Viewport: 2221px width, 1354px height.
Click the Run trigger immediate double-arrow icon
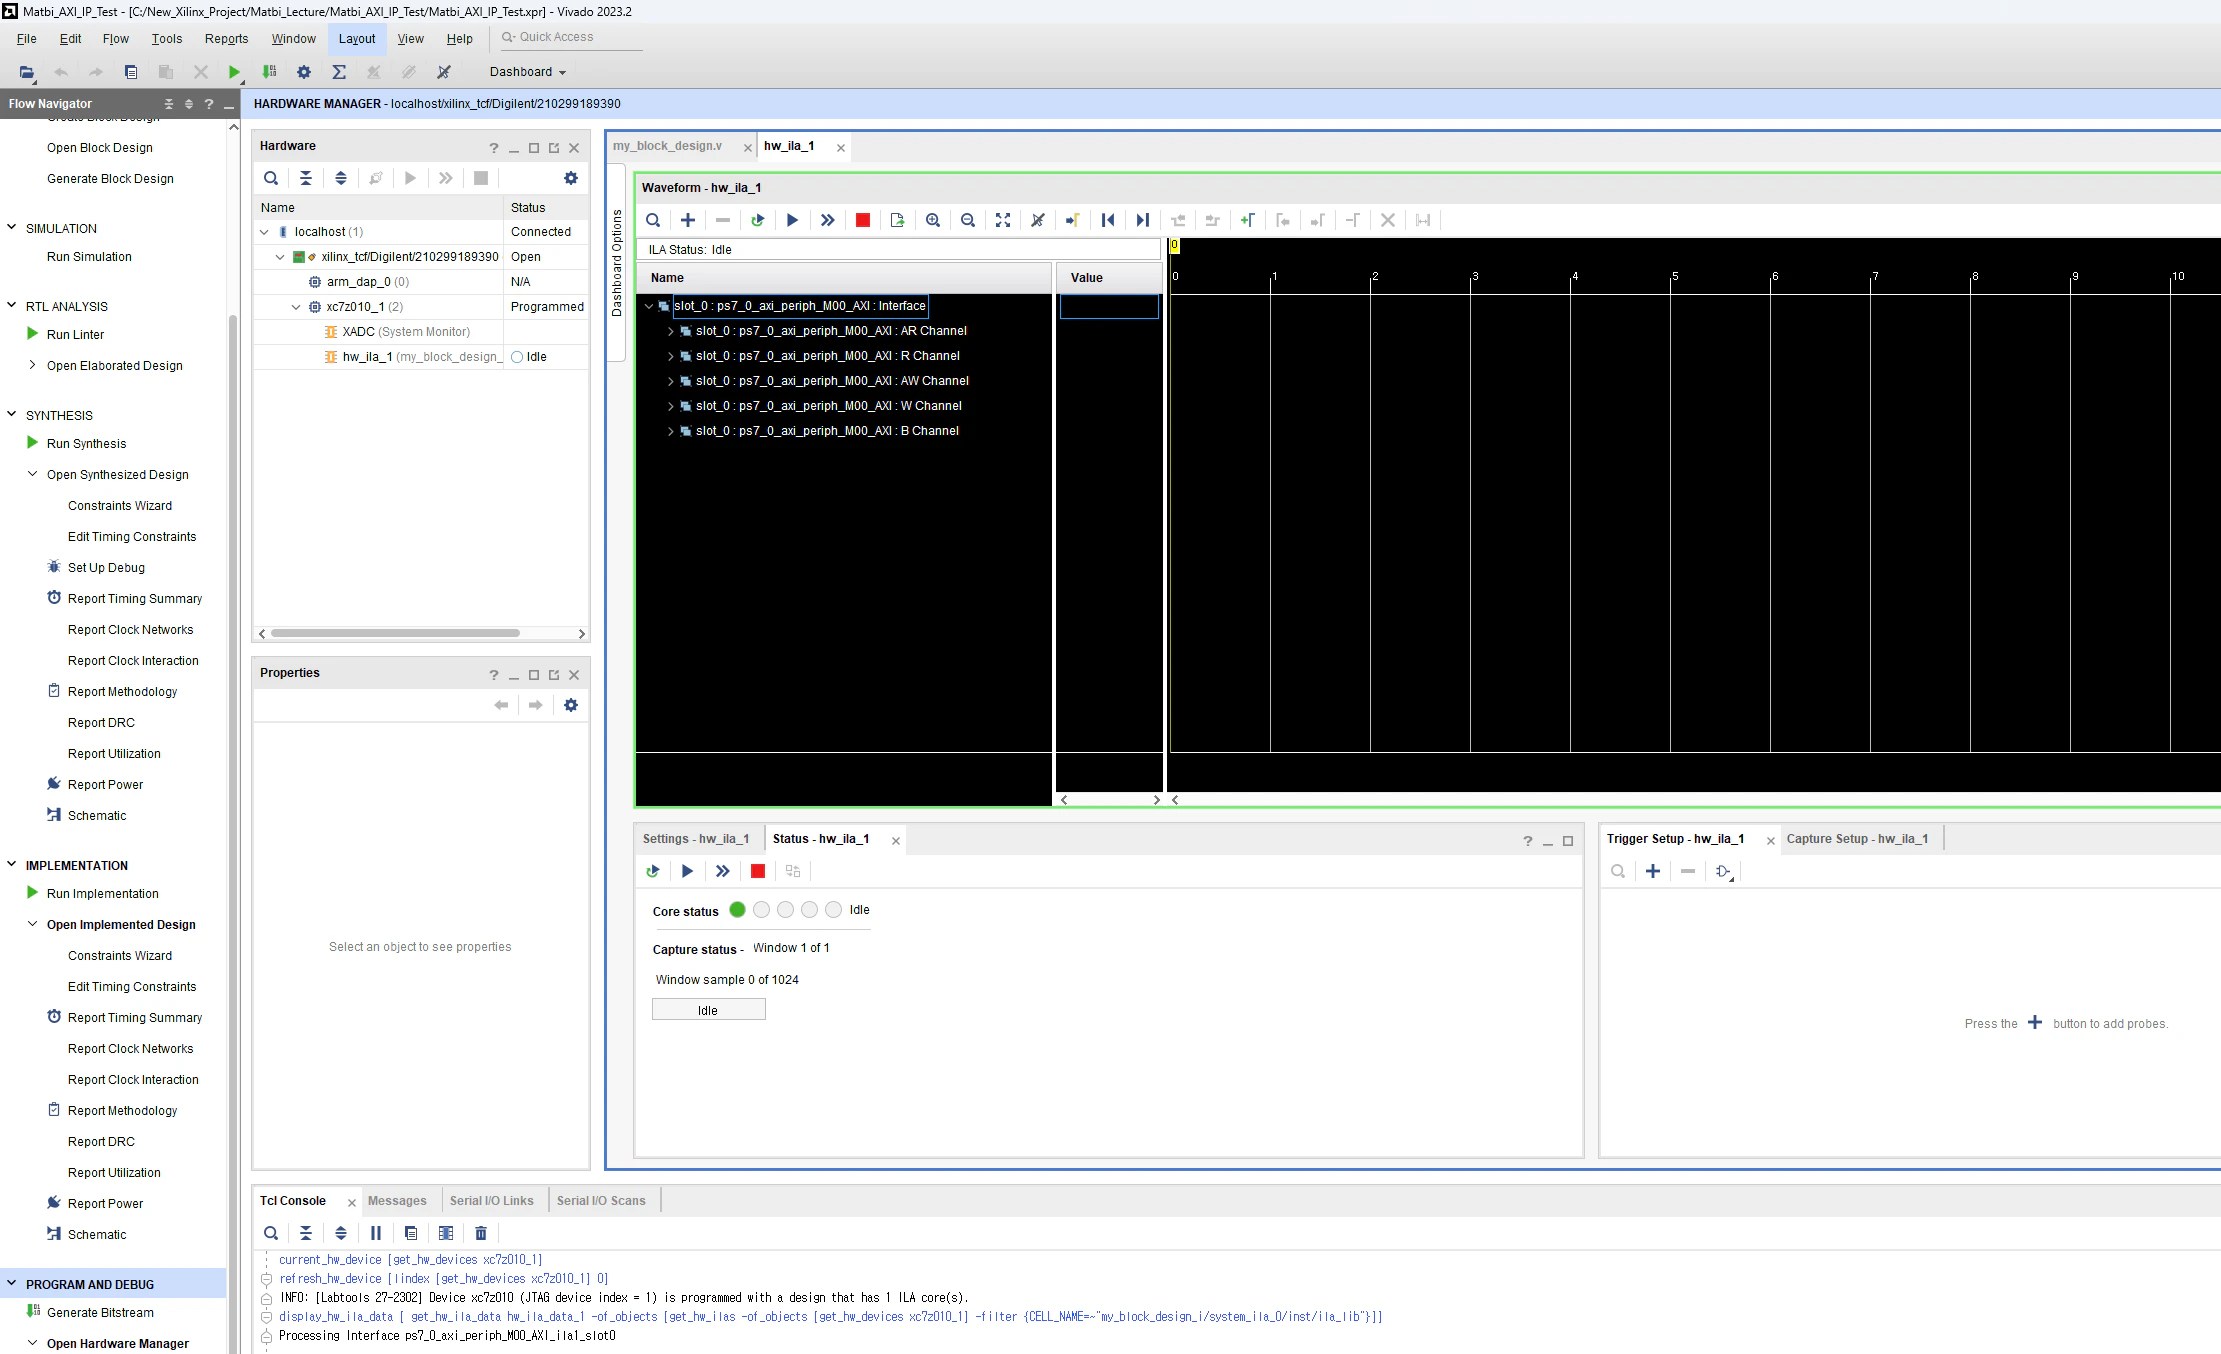coord(827,220)
